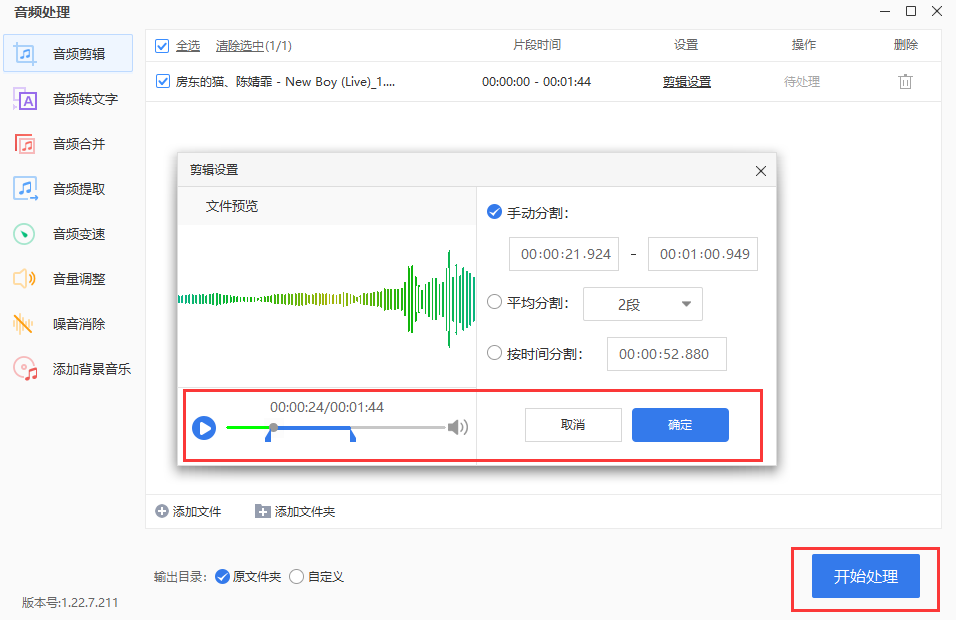
Task: Toggle the 全选 select-all checkbox
Action: [x=161, y=45]
